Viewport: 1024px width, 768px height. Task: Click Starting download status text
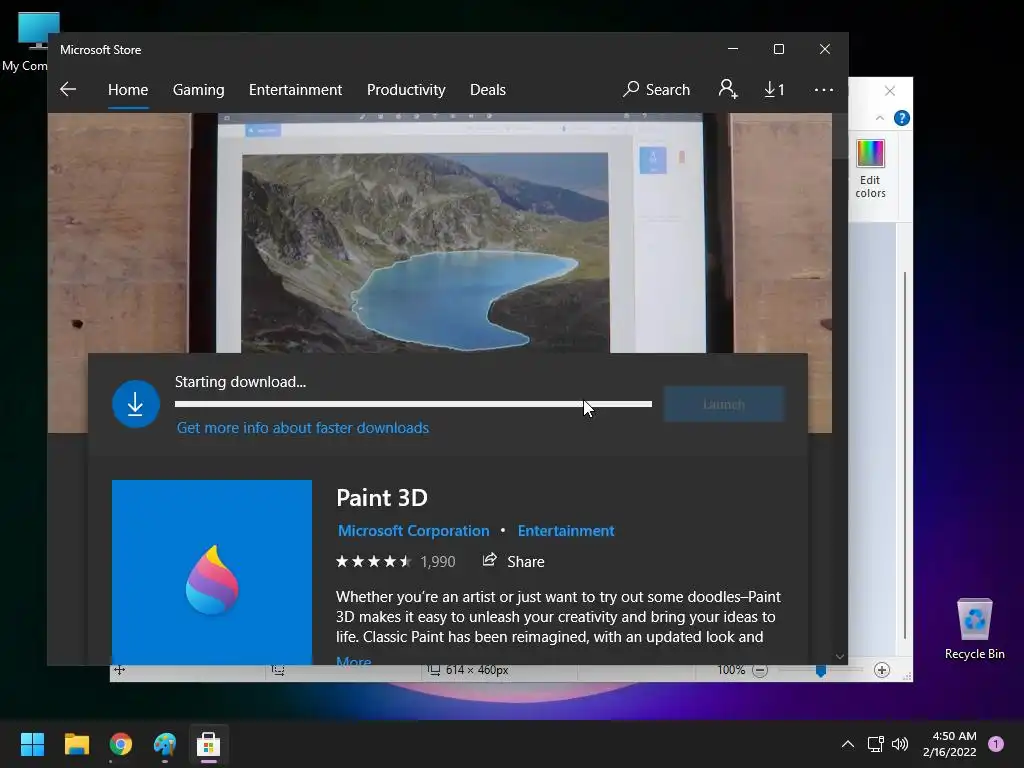pos(240,382)
